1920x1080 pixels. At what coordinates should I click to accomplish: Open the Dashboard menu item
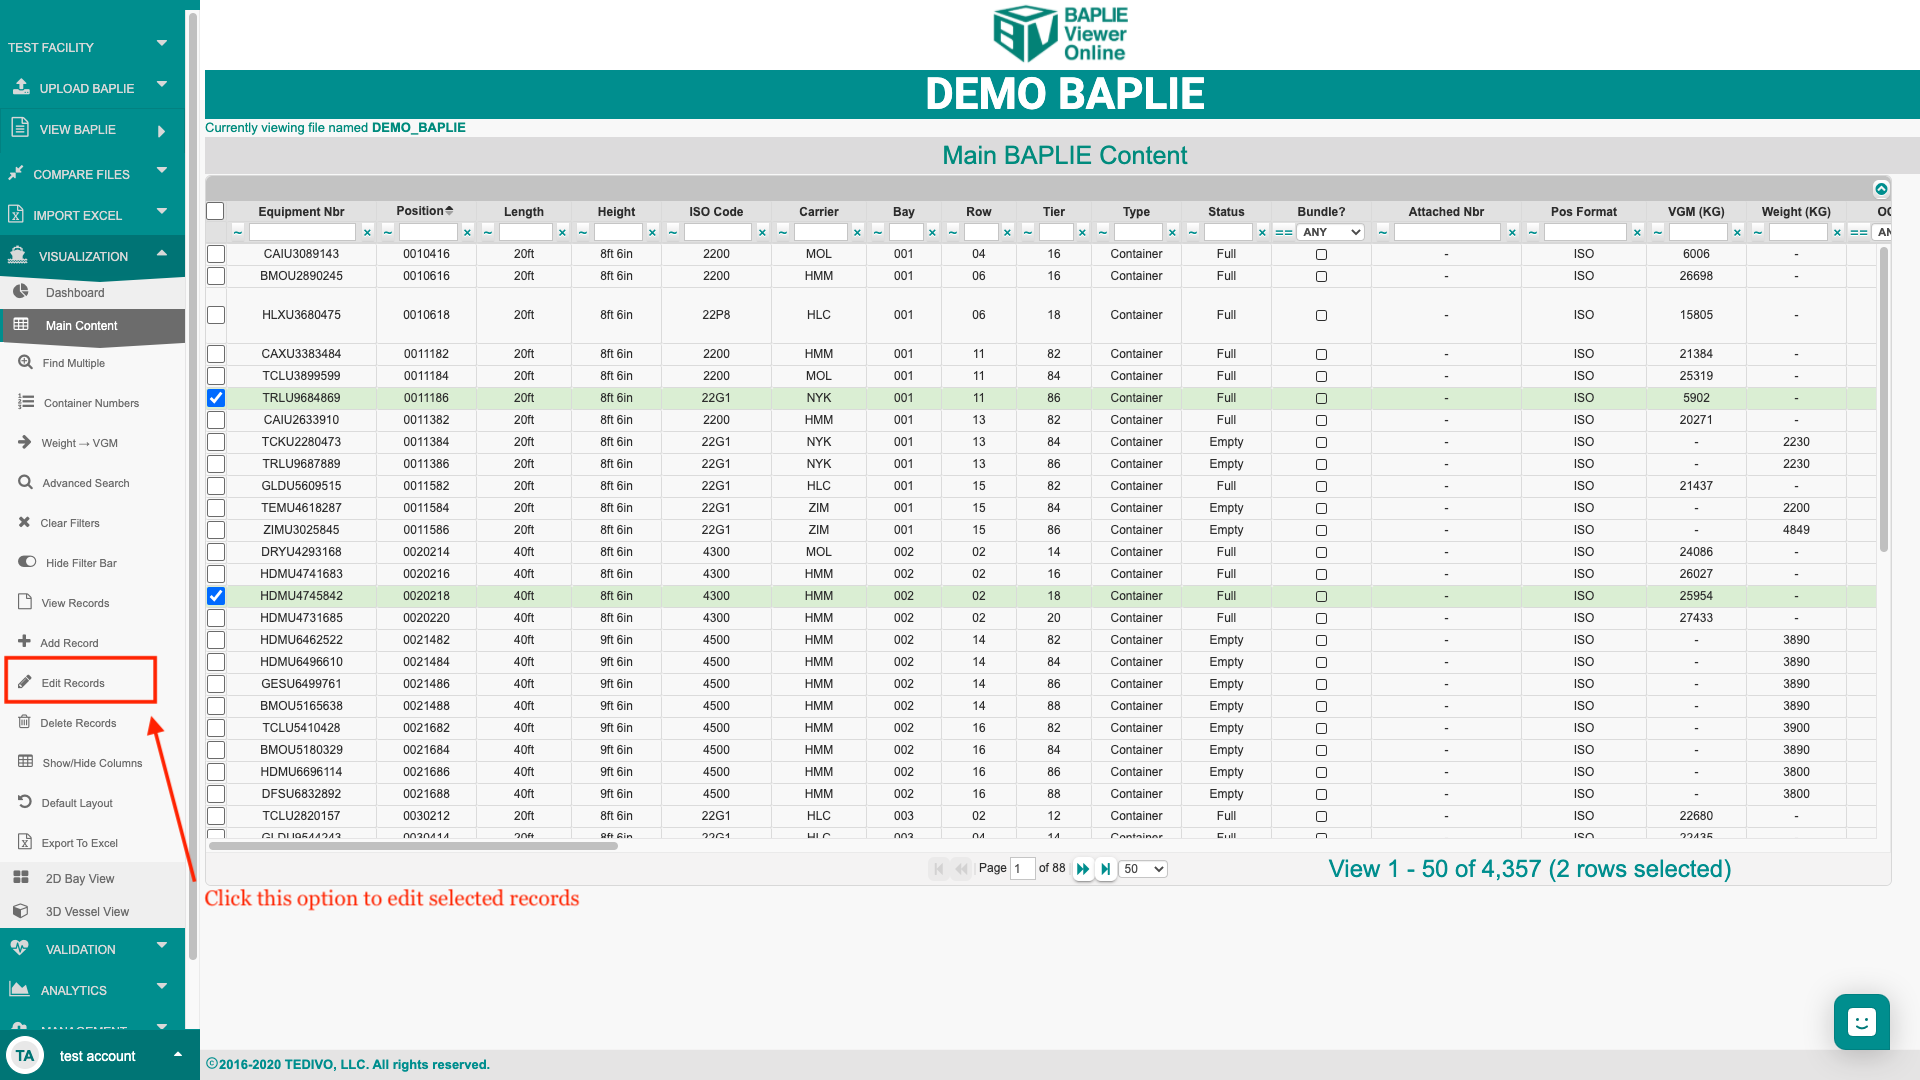[x=75, y=292]
